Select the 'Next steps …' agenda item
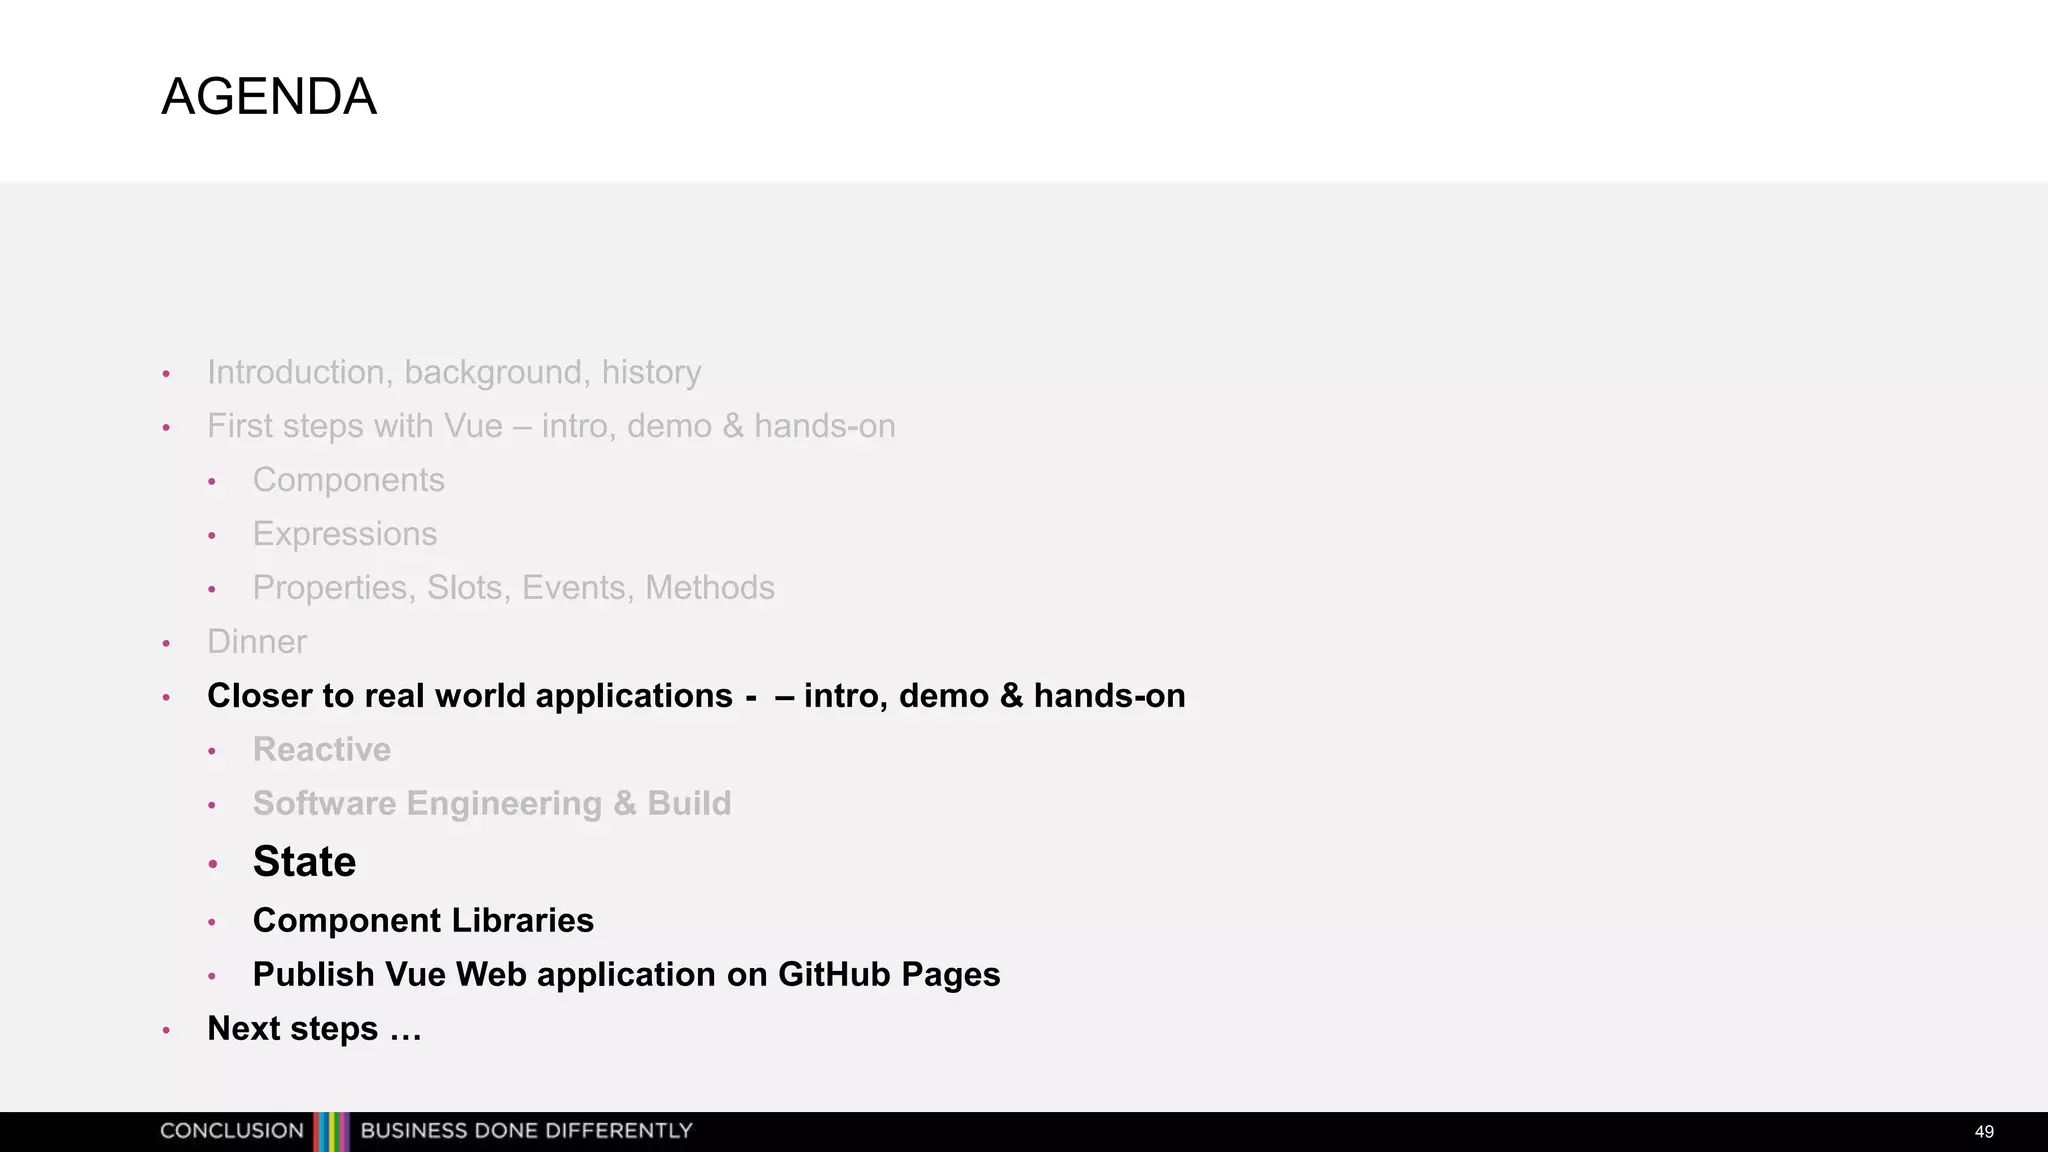The width and height of the screenshot is (2048, 1152). click(x=314, y=1028)
